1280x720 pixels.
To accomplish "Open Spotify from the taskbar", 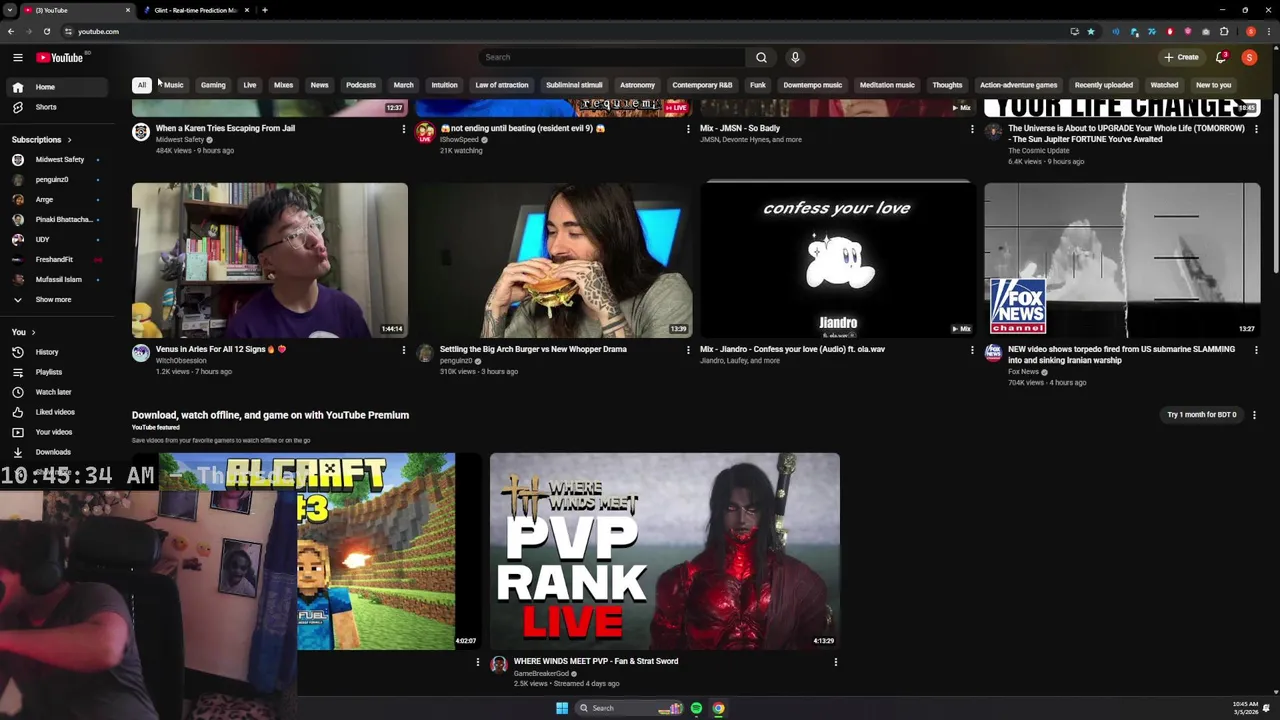I will click(696, 708).
